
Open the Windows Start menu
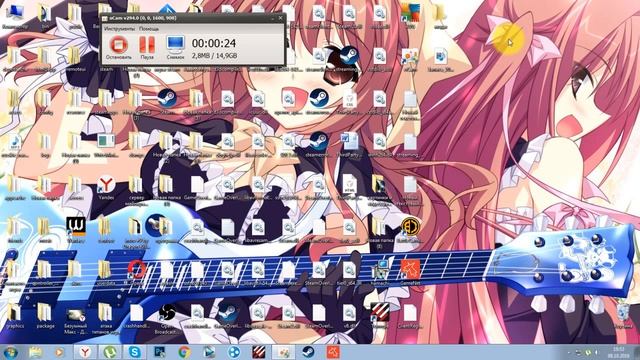11,352
